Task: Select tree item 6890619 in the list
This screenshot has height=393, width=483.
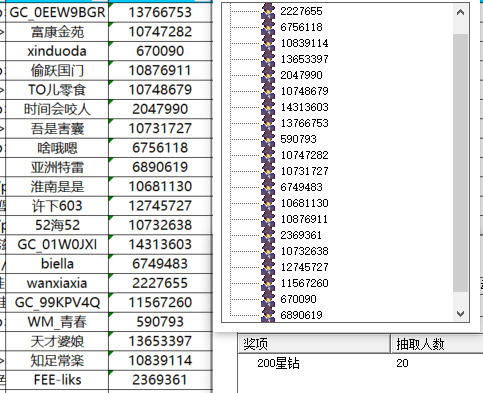Action: point(301,315)
